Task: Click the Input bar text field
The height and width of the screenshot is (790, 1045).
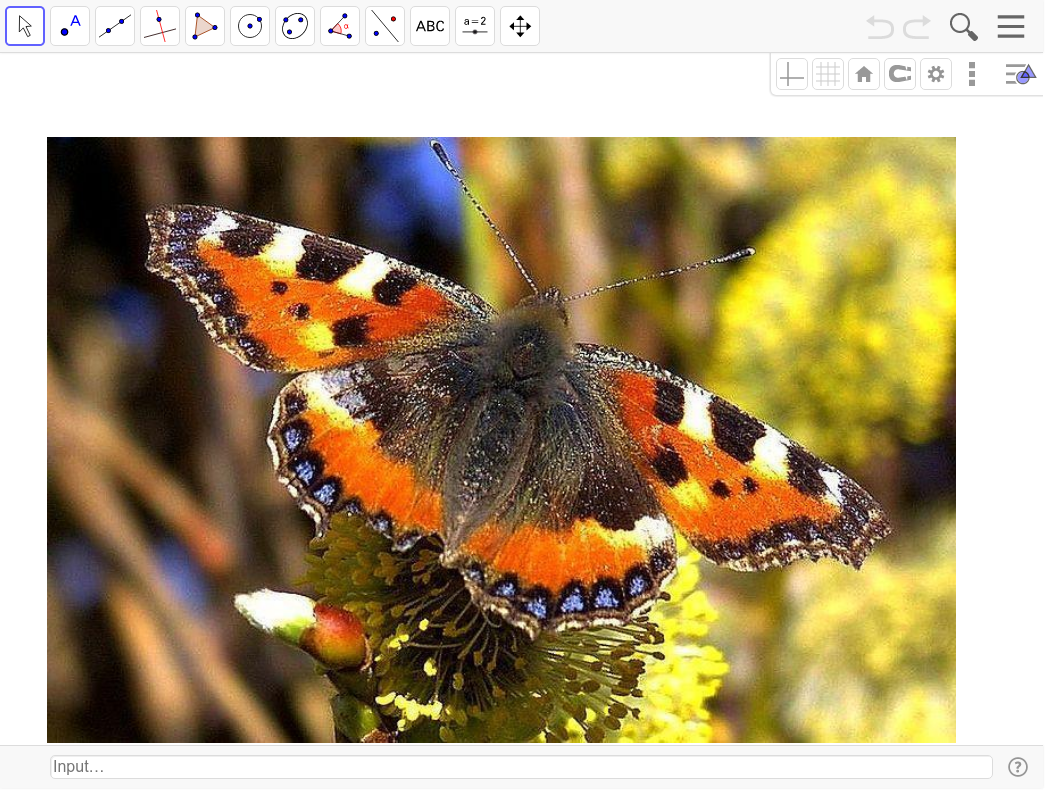Action: (520, 767)
